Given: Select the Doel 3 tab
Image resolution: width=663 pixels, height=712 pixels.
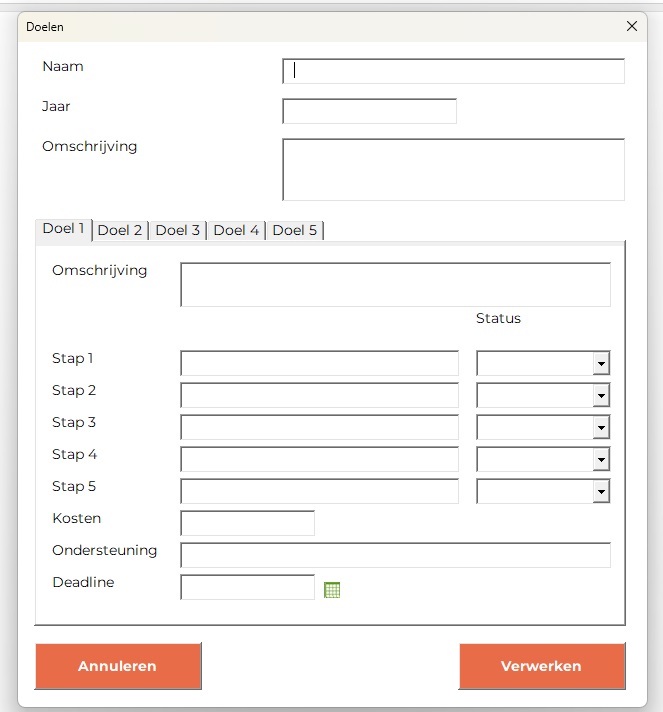Looking at the screenshot, I should click(178, 230).
